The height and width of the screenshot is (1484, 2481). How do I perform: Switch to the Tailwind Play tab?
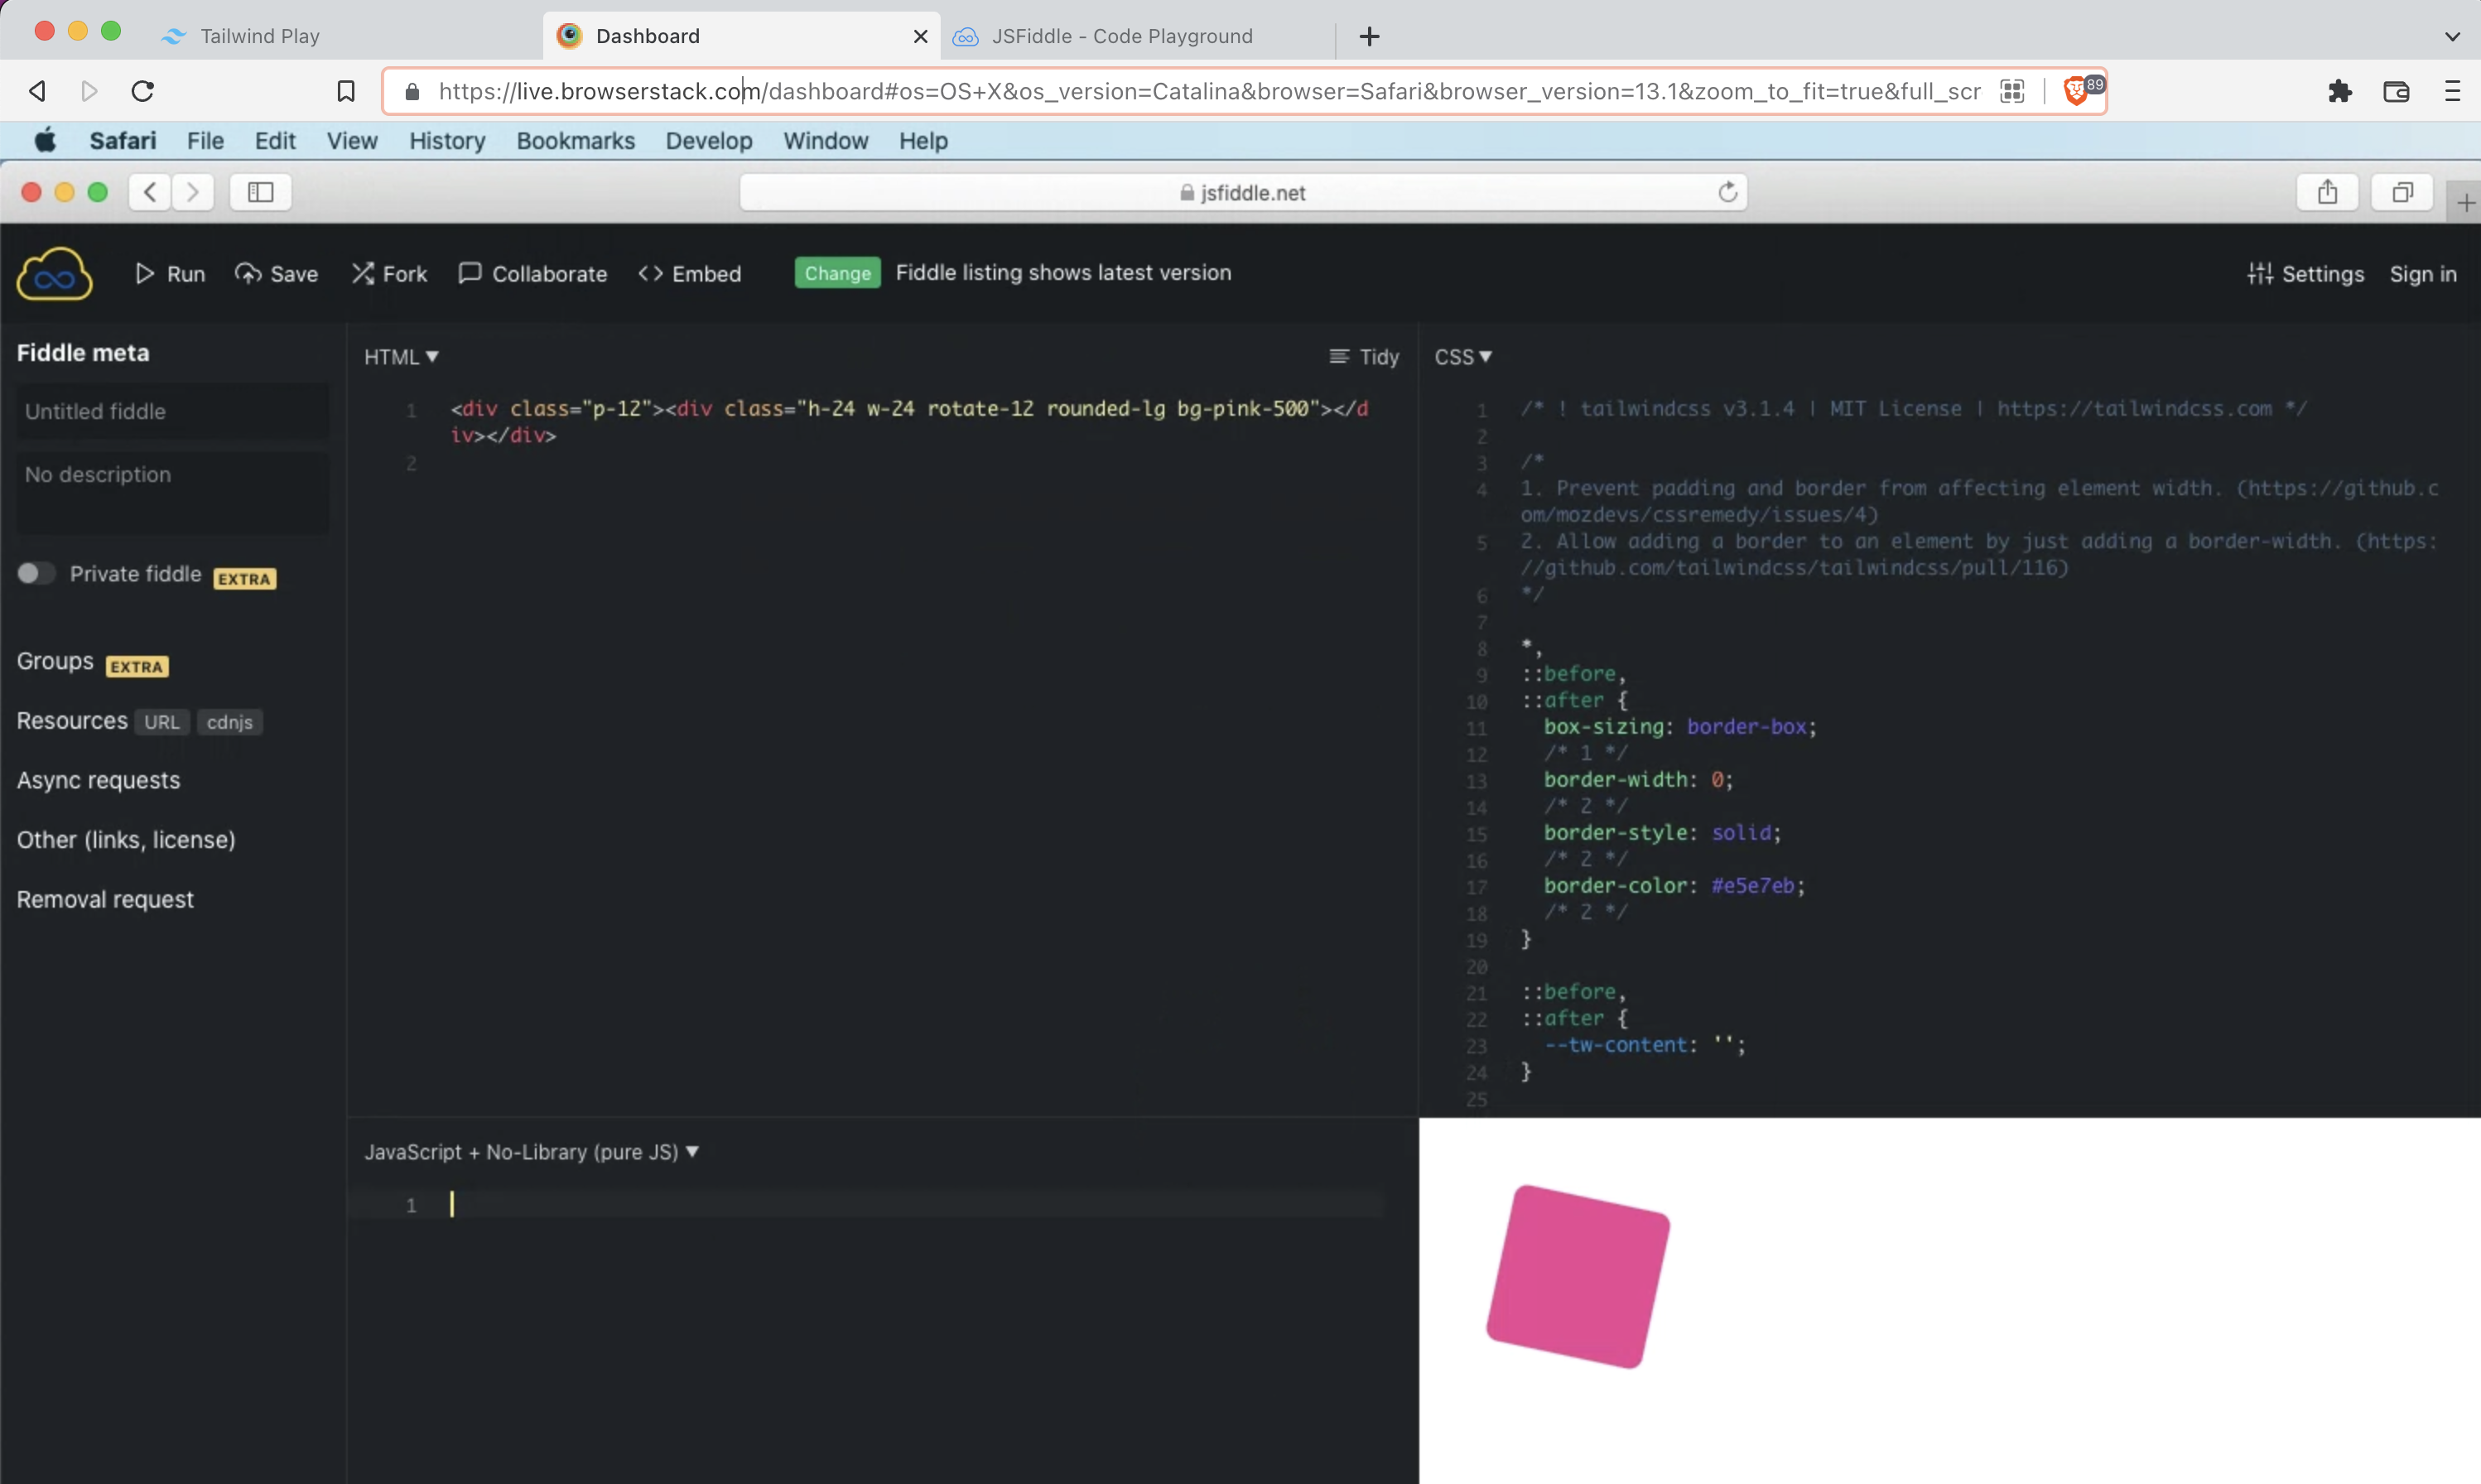point(260,35)
